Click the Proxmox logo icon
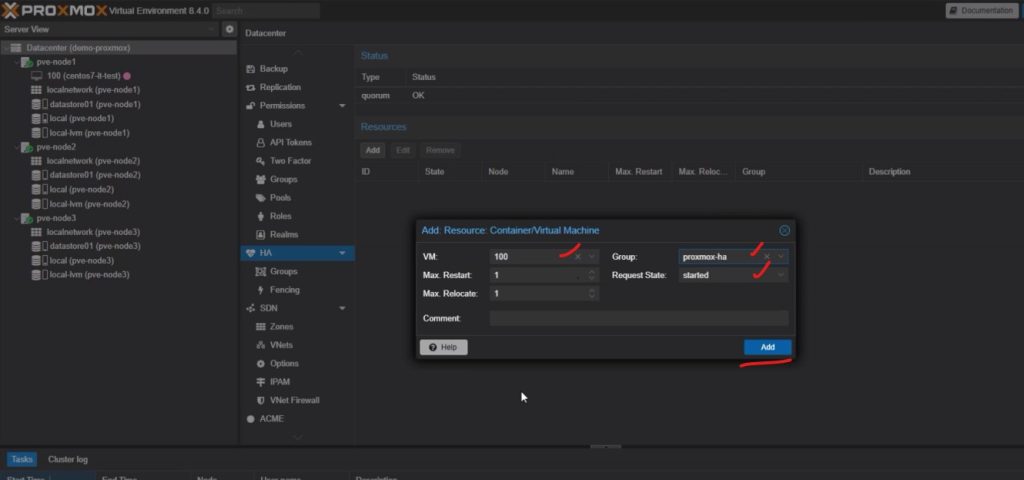The image size is (1024, 480). [x=10, y=10]
